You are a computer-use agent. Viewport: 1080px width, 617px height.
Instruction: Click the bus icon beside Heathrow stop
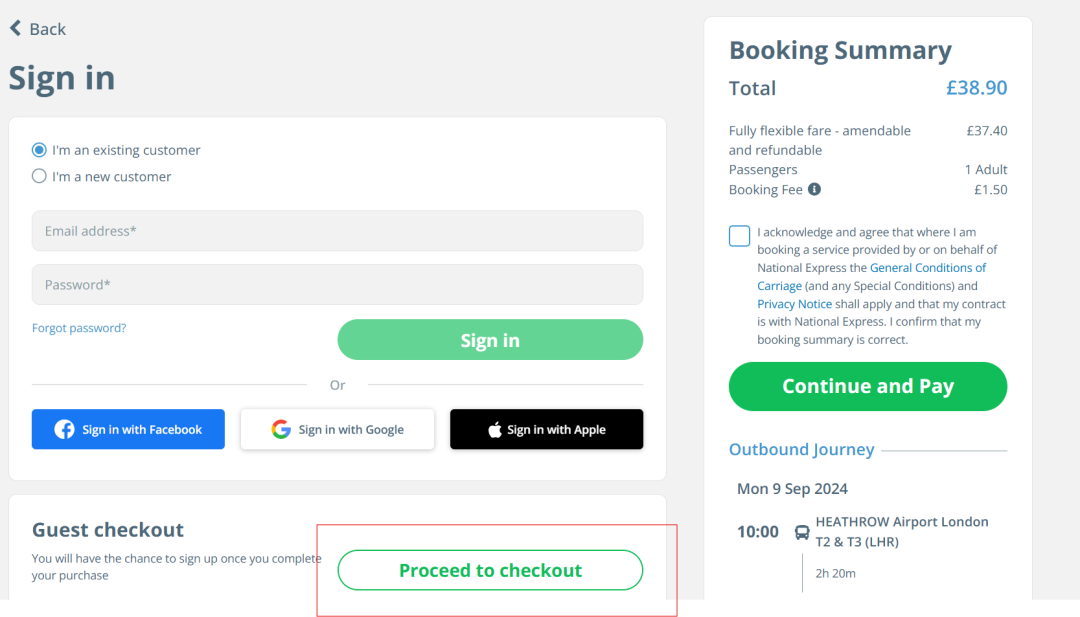point(802,532)
